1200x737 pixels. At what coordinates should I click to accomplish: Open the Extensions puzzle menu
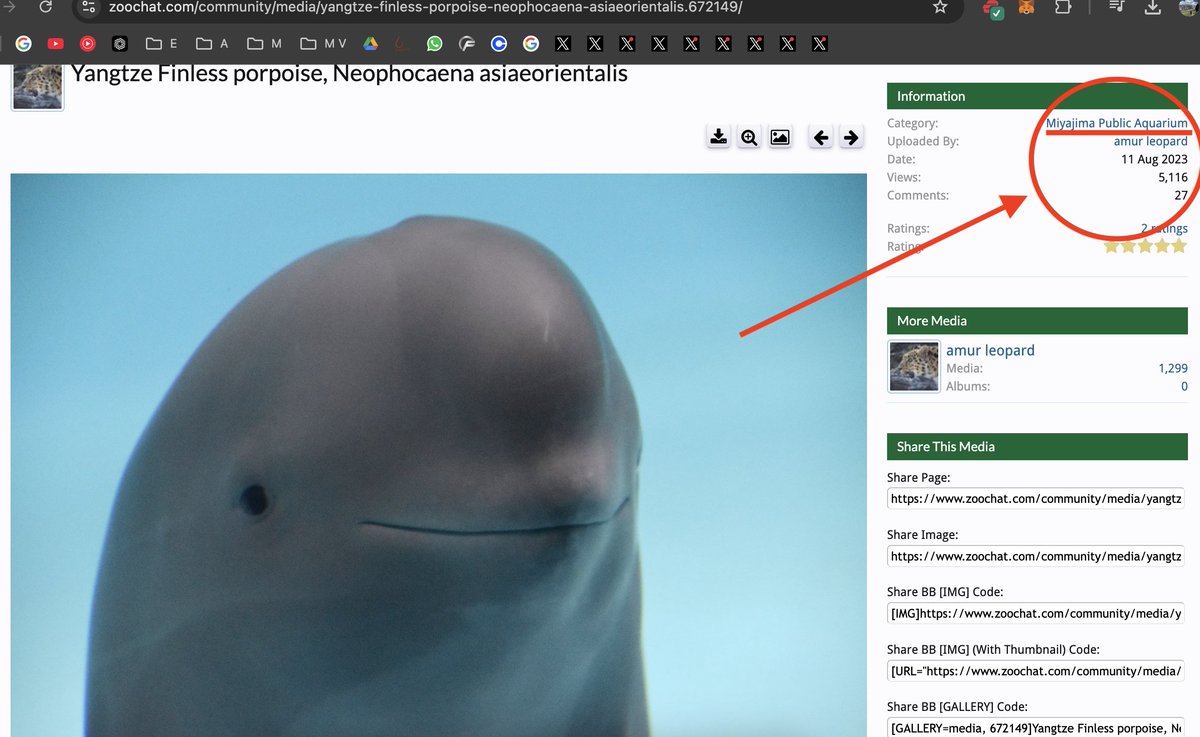pos(1063,7)
